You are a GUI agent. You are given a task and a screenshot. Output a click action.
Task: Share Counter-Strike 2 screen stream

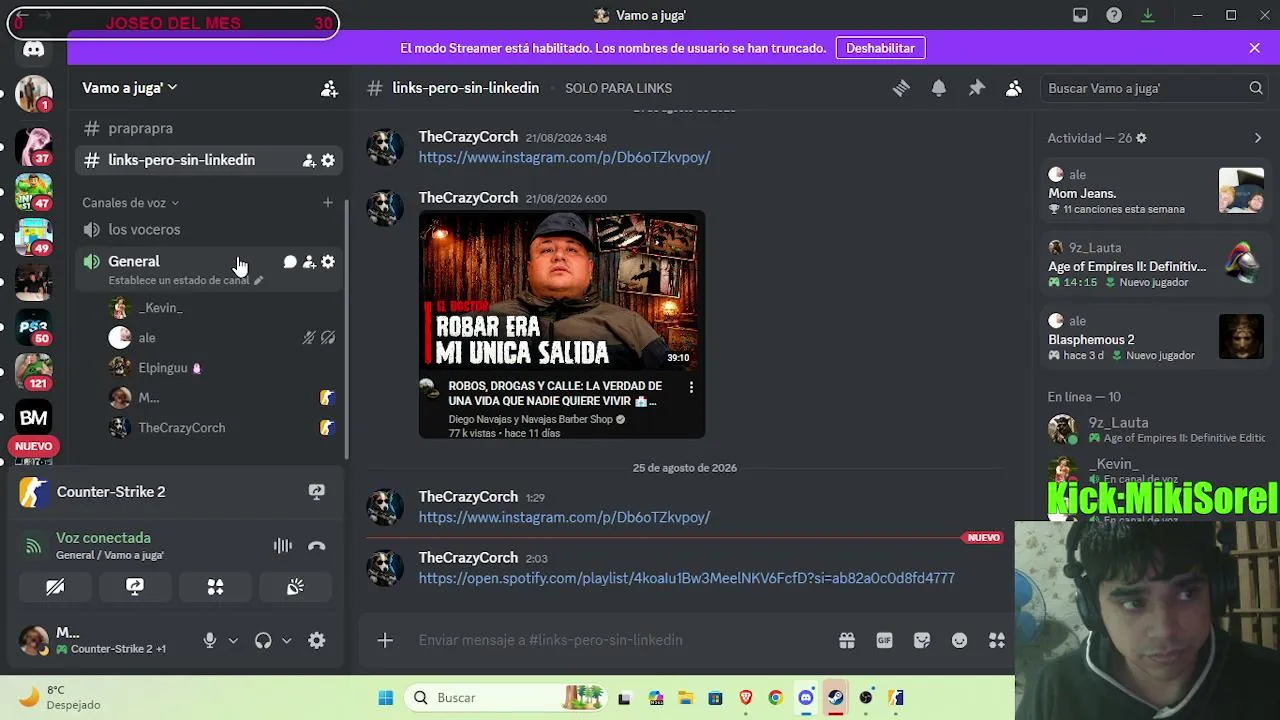[317, 492]
